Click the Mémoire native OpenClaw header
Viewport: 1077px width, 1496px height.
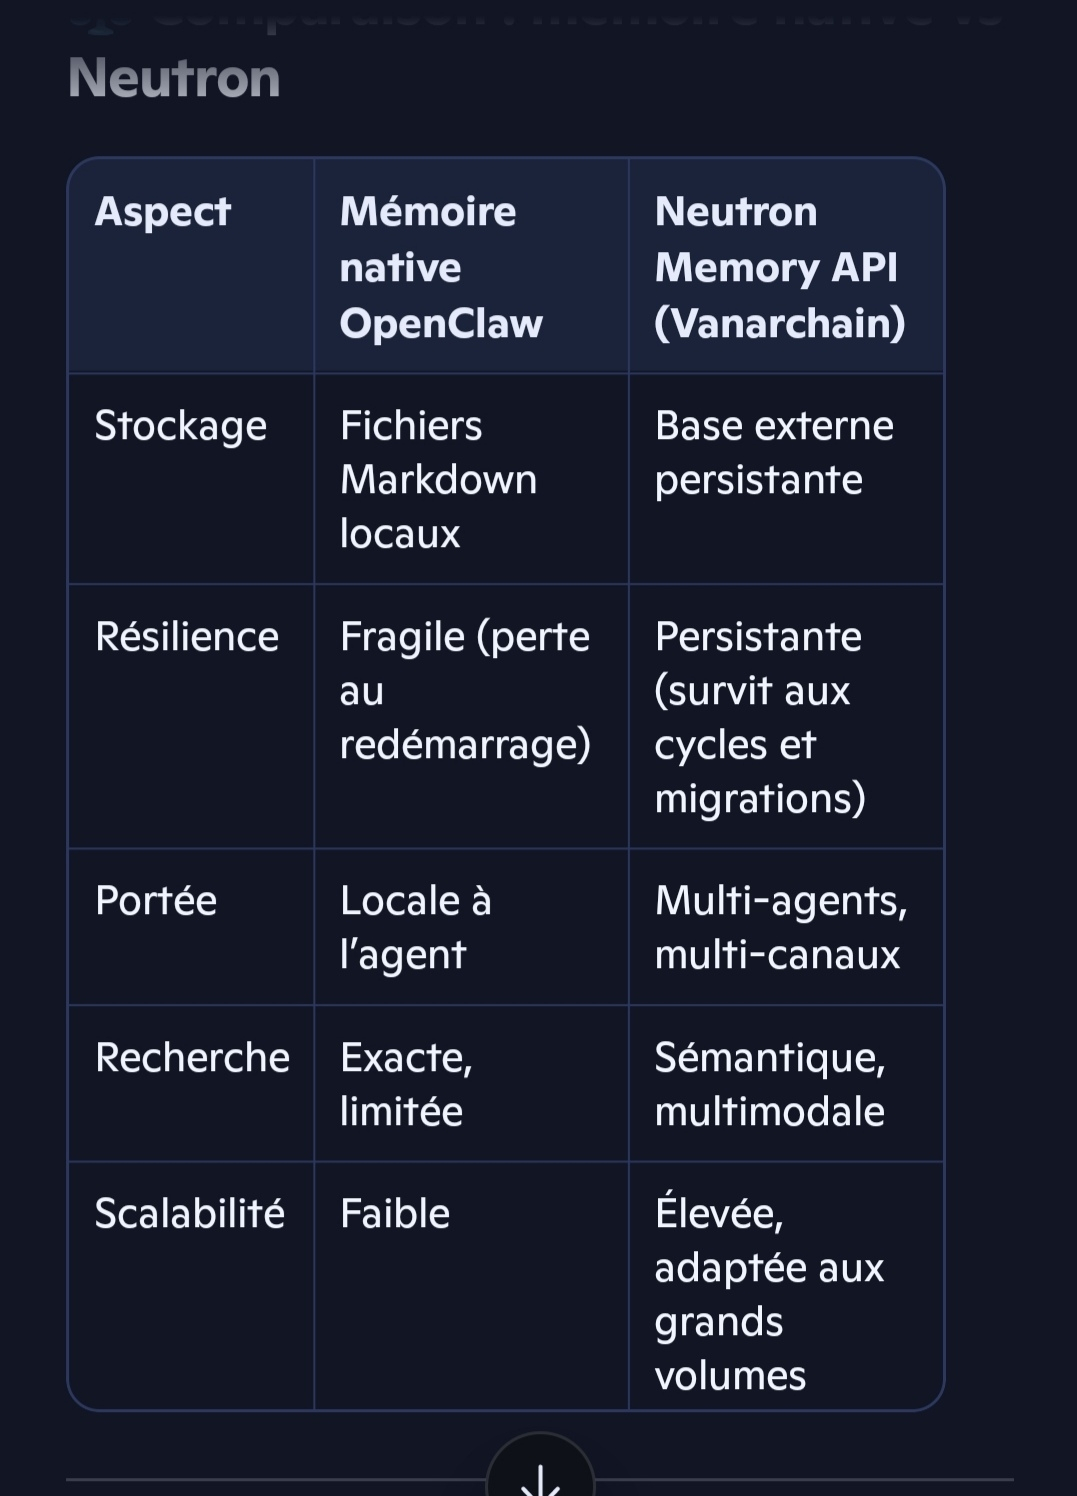(441, 267)
